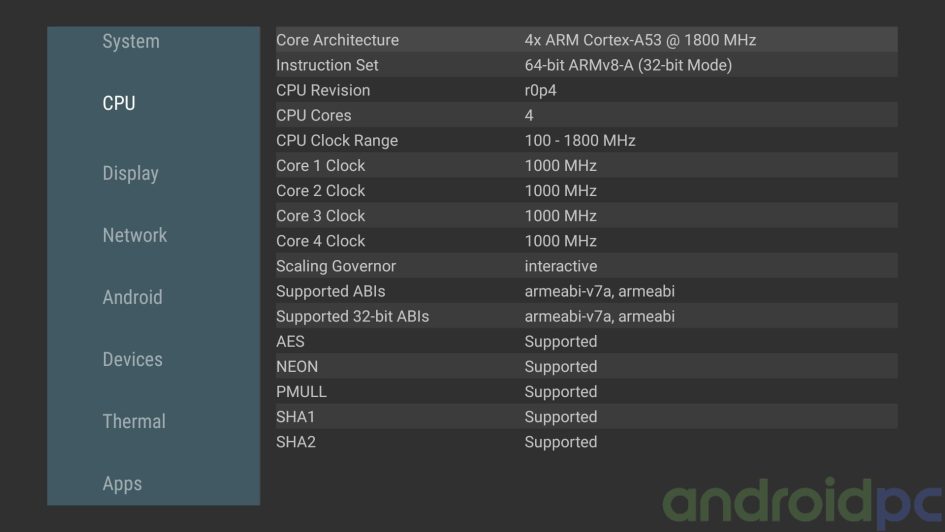
Task: Select the NEON support row
Action: (x=586, y=366)
